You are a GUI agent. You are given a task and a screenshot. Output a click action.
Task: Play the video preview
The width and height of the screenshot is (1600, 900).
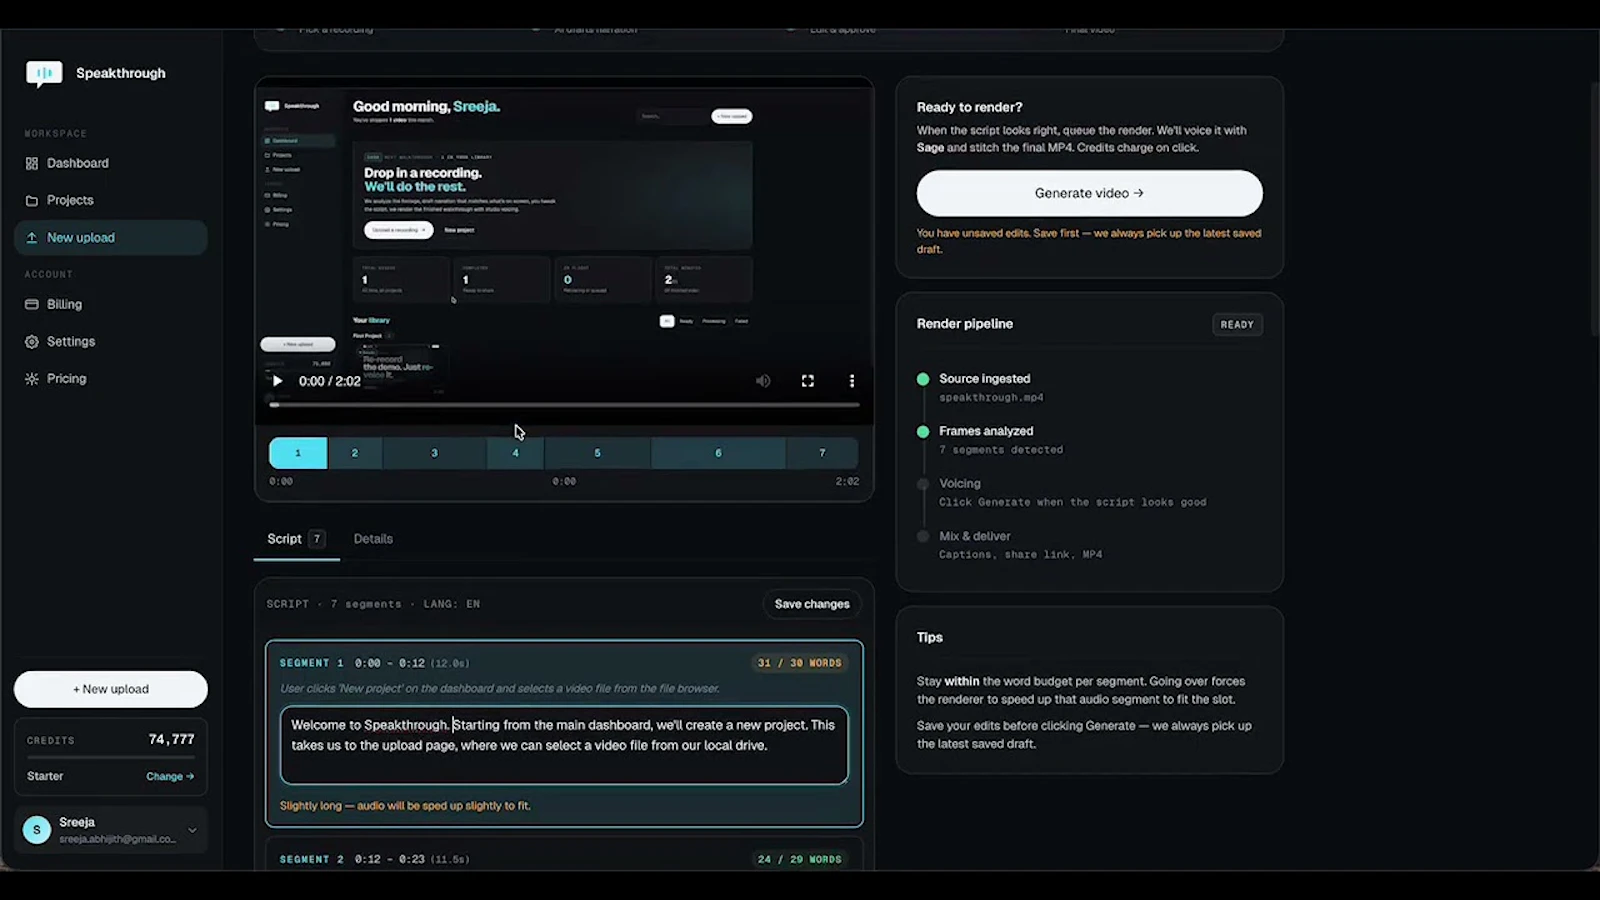(x=277, y=381)
